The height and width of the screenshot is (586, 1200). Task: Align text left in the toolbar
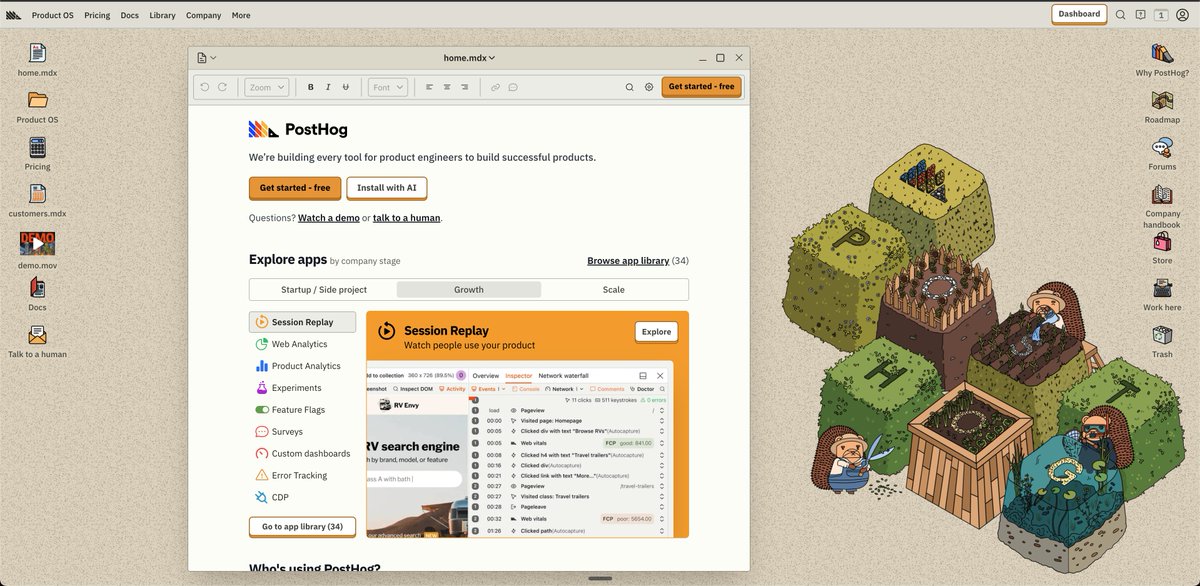tap(429, 87)
